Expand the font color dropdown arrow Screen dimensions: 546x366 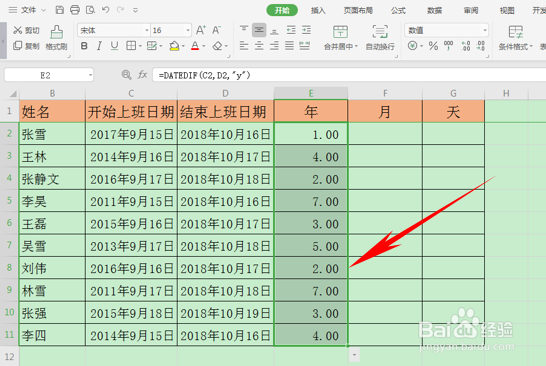tap(204, 46)
